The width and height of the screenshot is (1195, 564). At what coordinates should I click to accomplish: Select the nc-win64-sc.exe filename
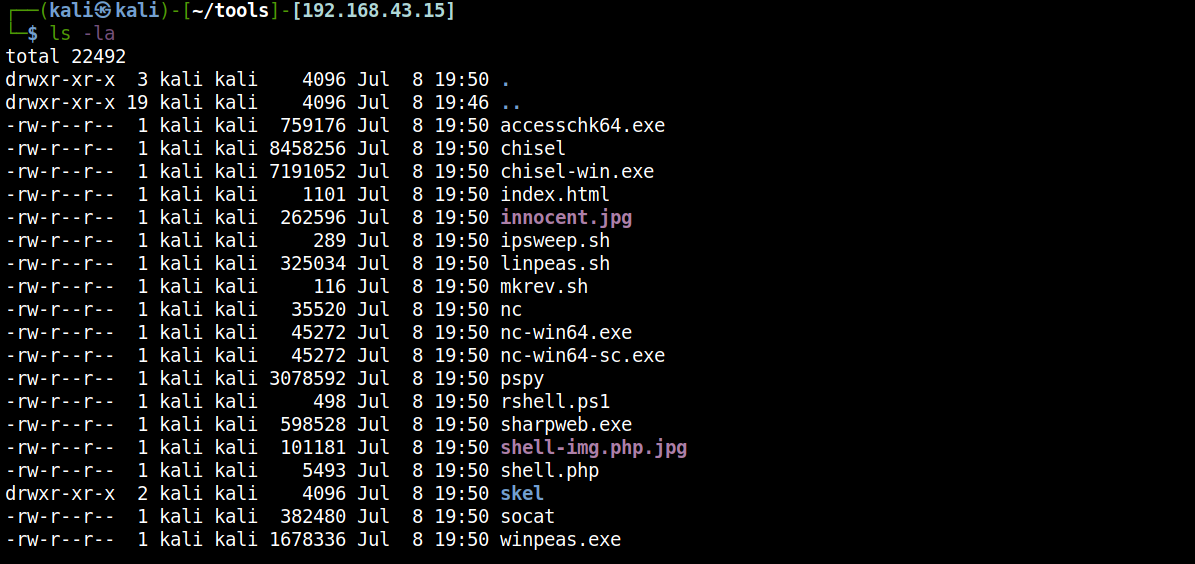582,356
